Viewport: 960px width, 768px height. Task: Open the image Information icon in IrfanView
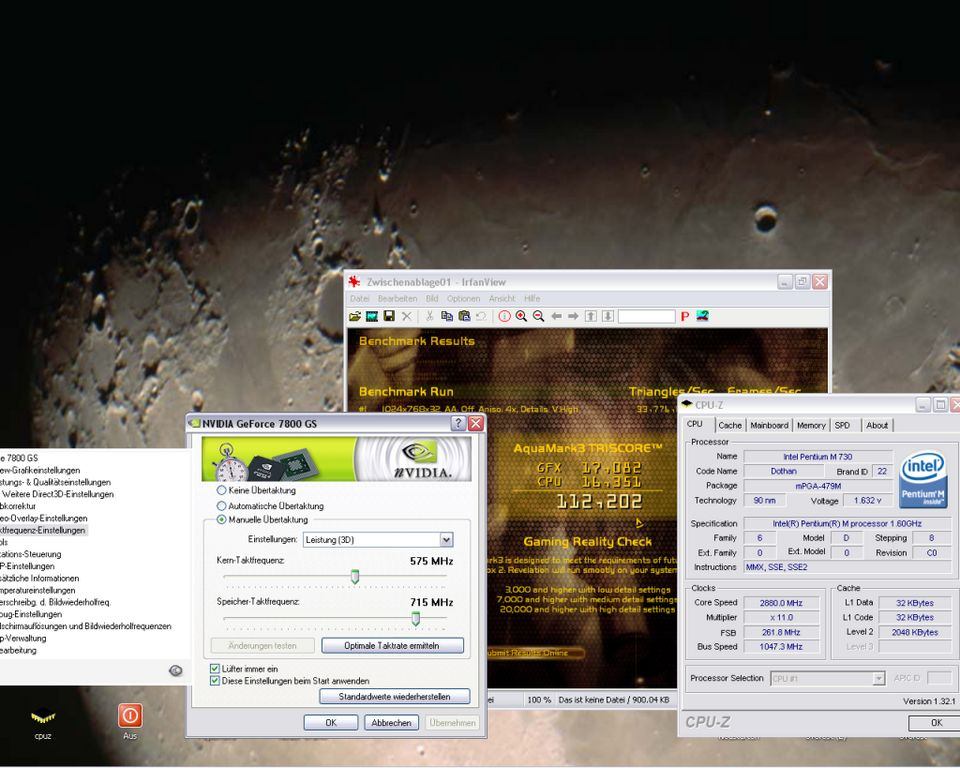(x=504, y=317)
